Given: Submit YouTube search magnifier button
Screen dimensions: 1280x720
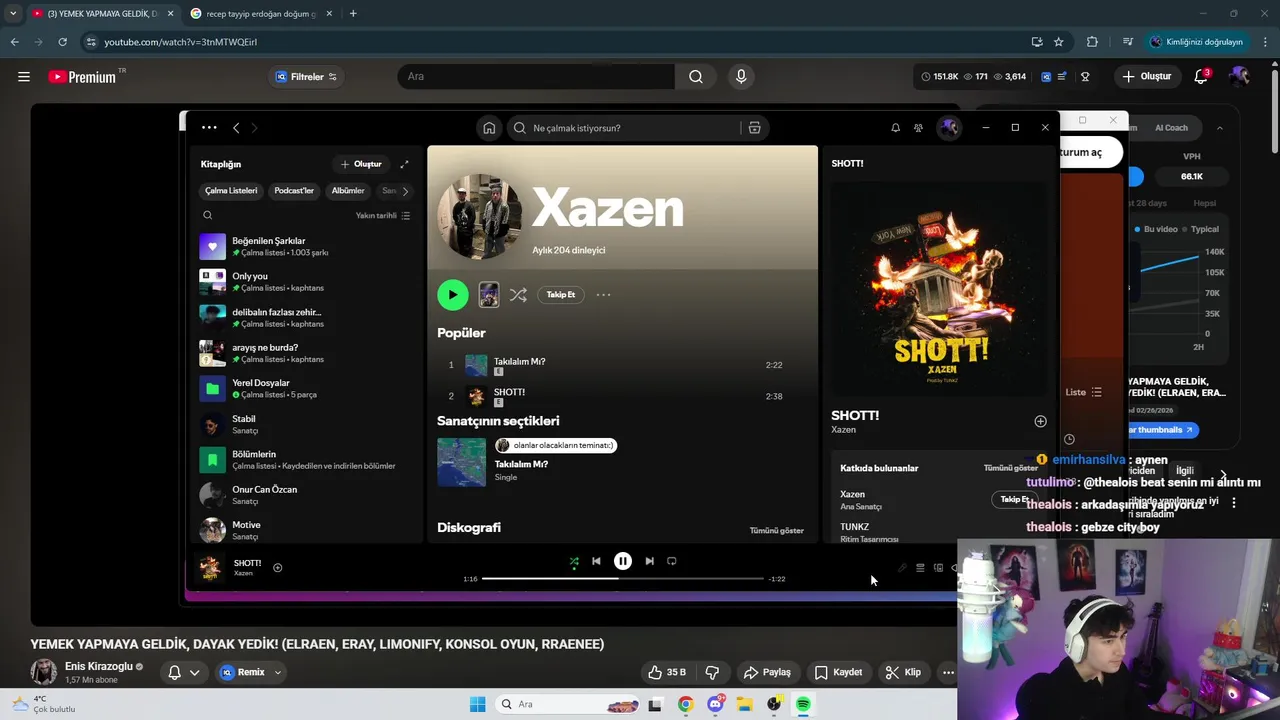Looking at the screenshot, I should 696,77.
